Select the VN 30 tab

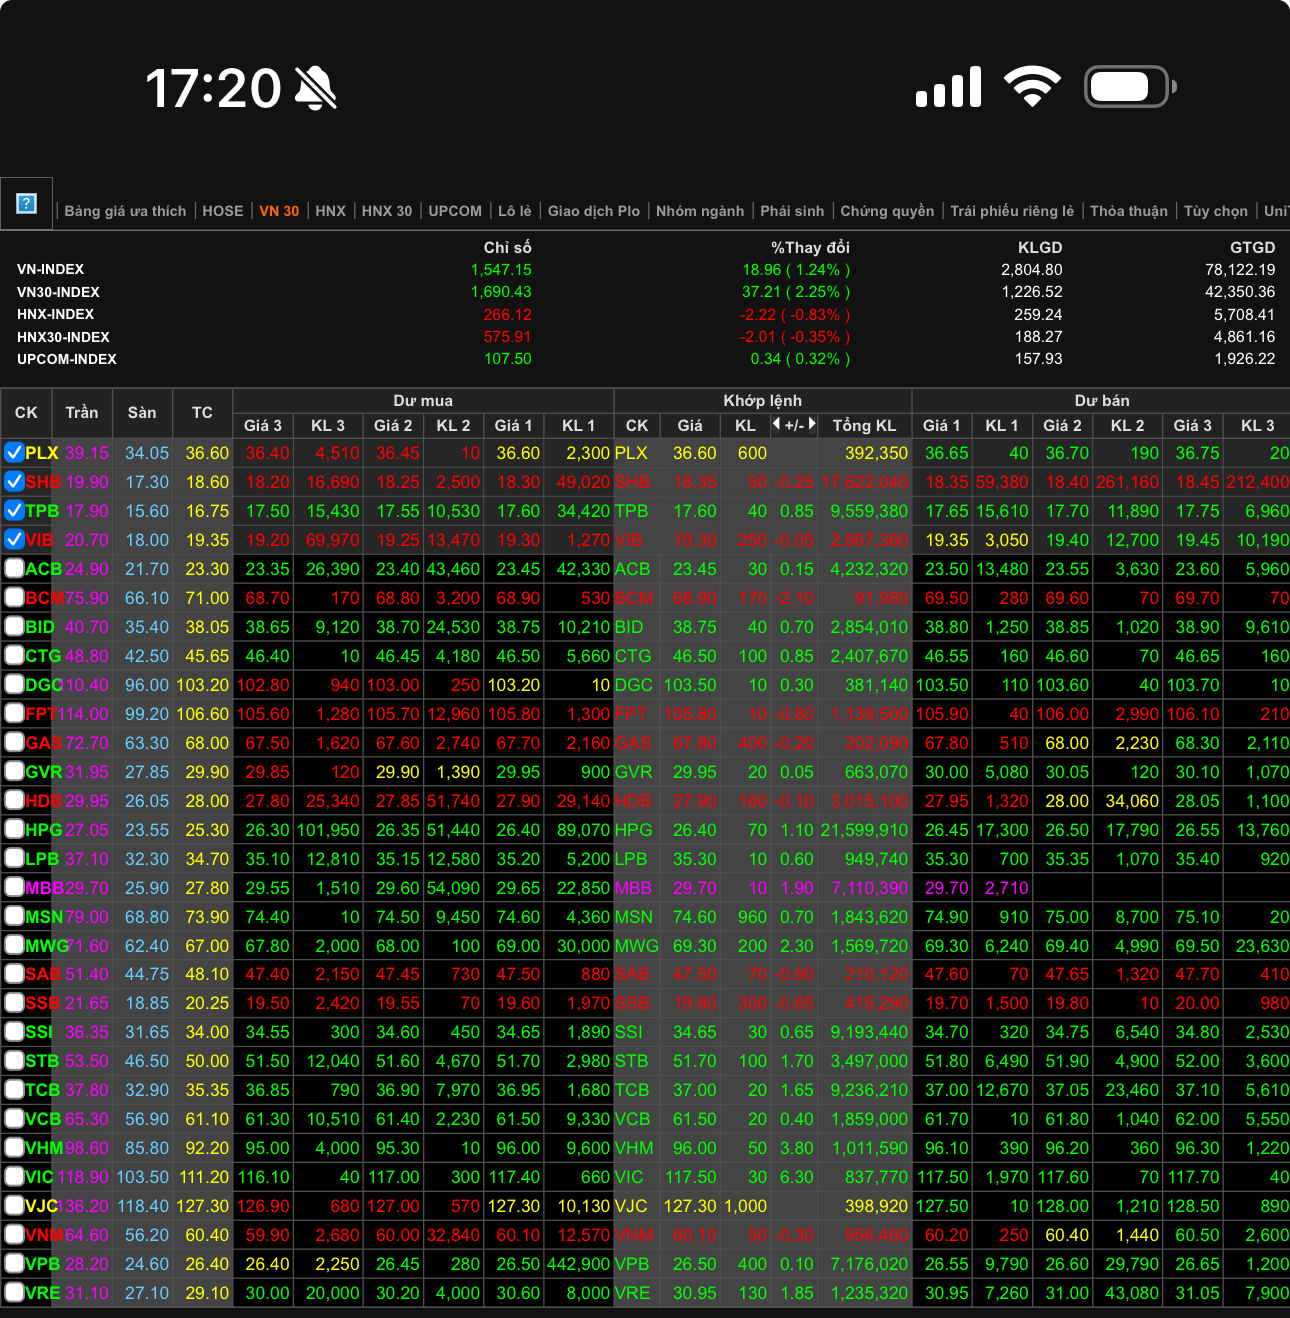pyautogui.click(x=279, y=211)
